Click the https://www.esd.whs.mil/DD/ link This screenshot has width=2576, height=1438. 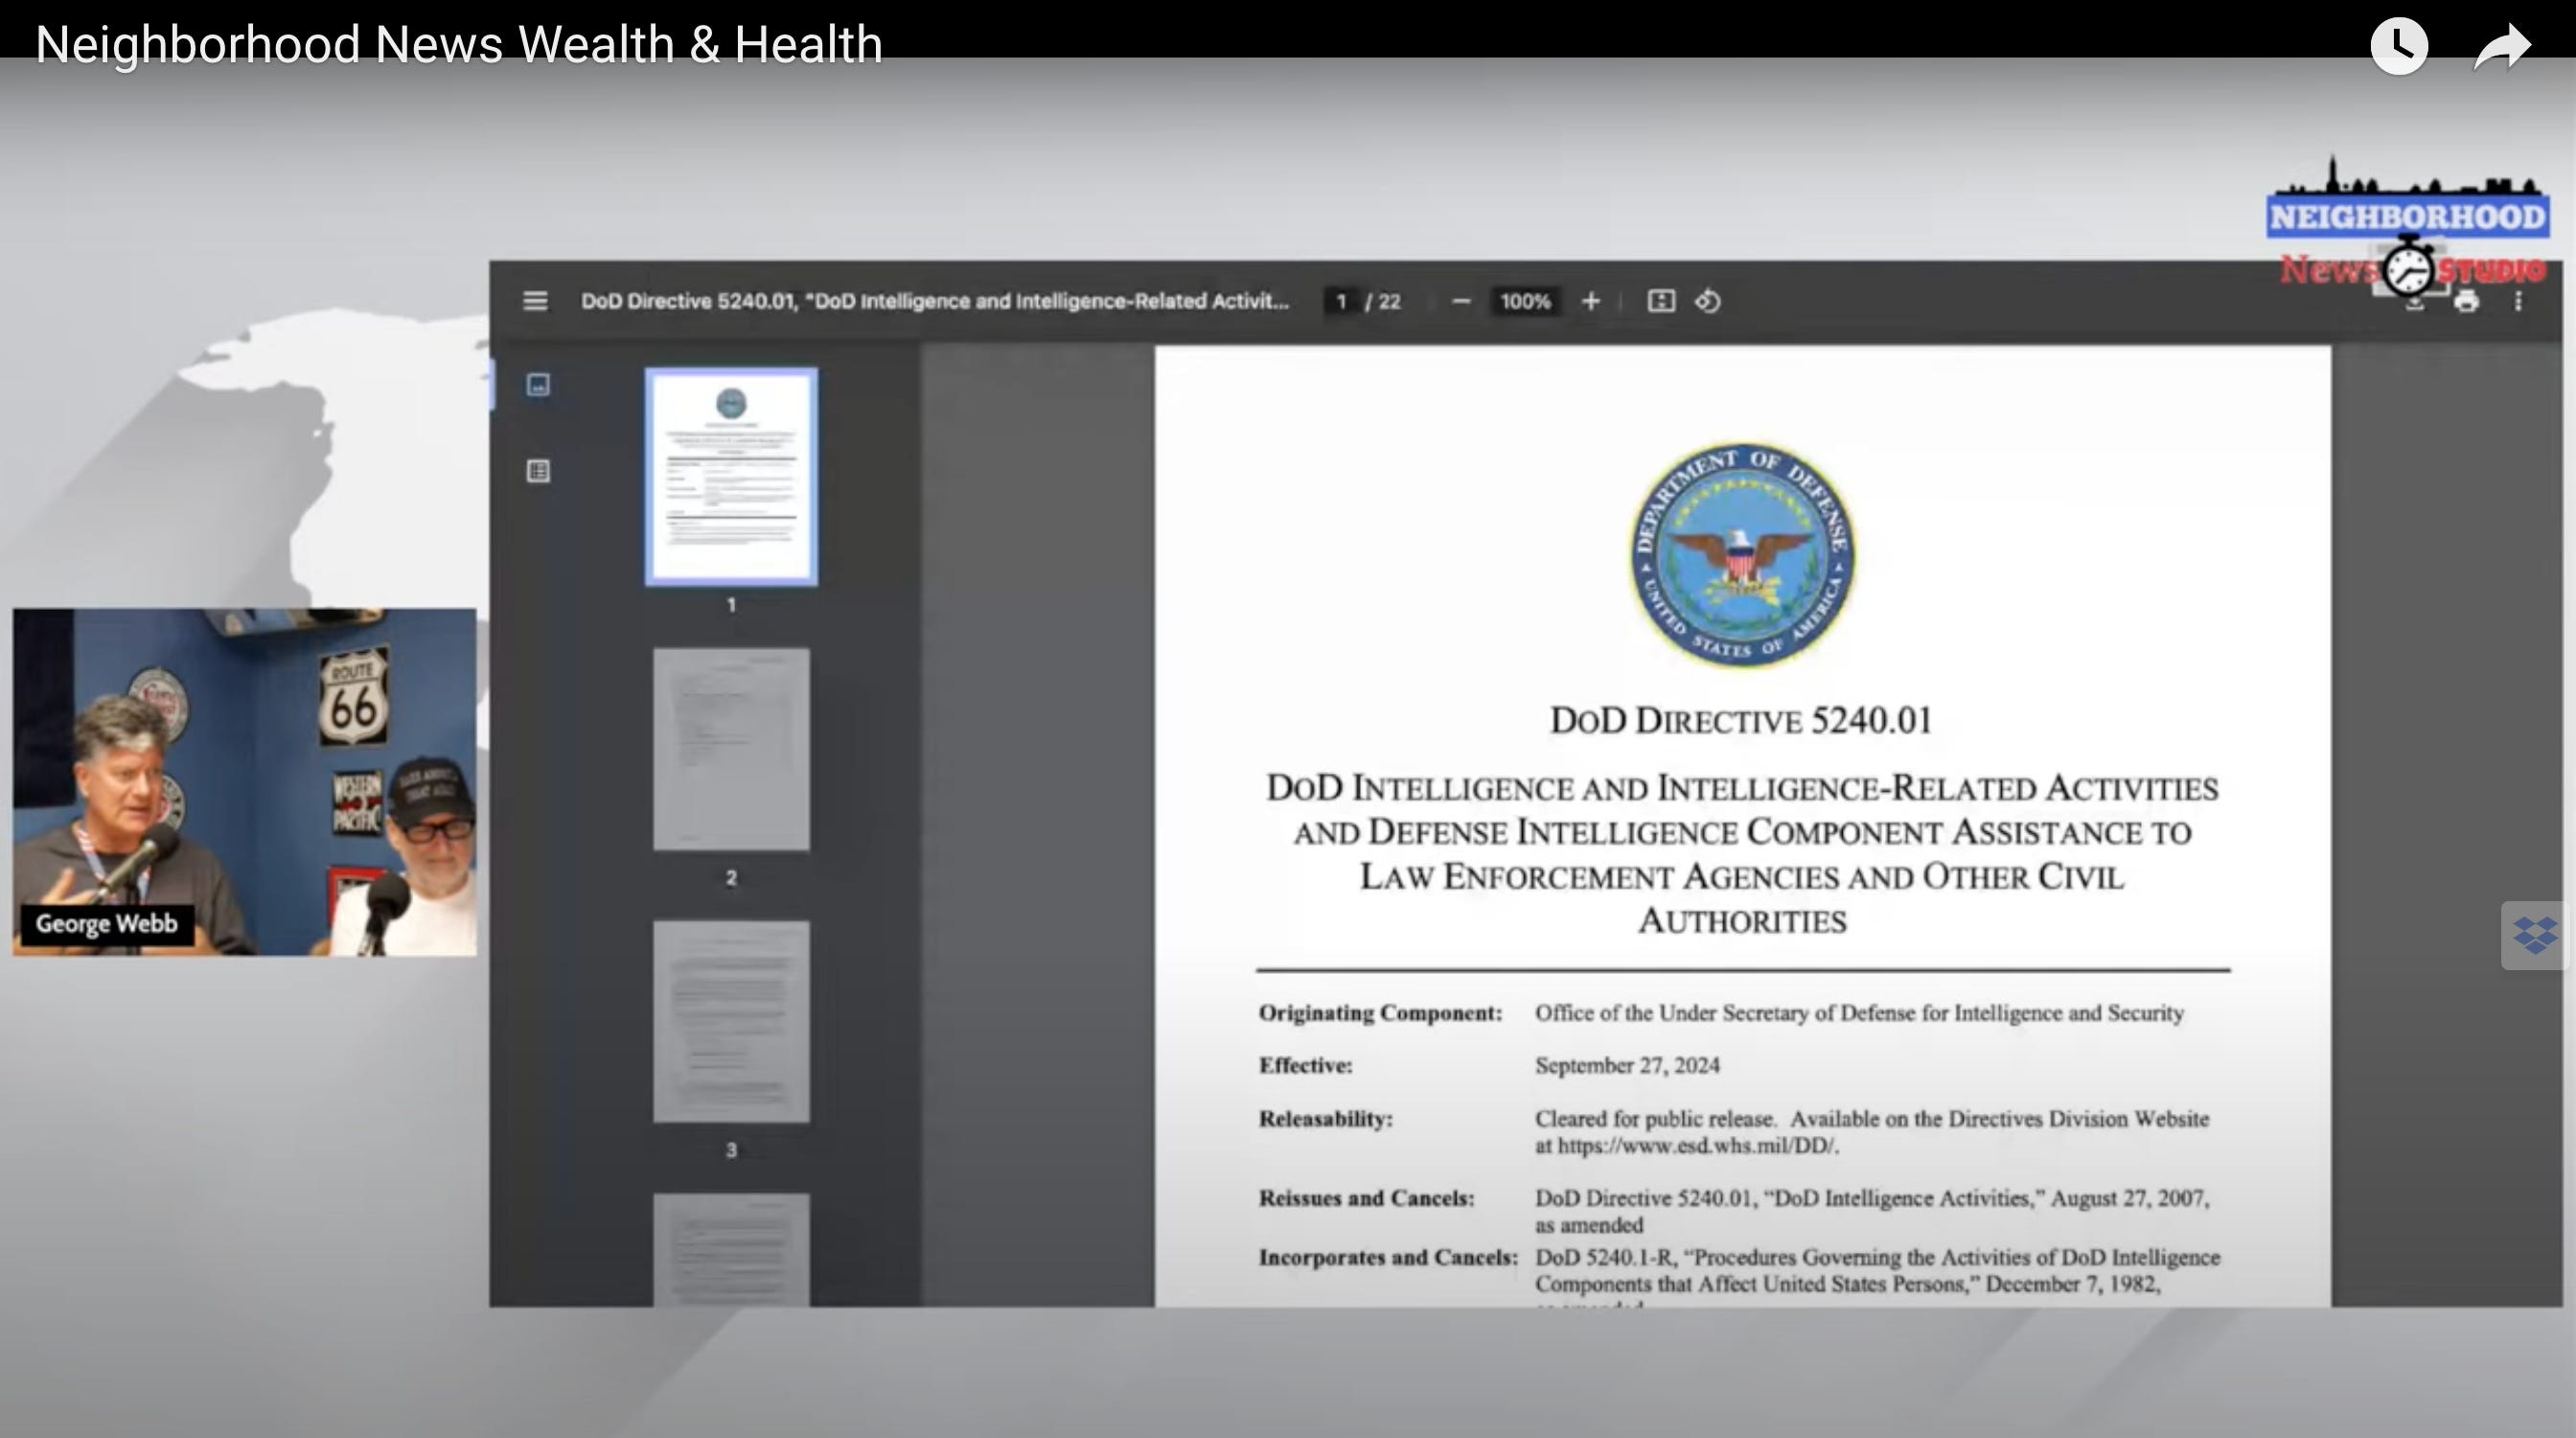1697,1146
